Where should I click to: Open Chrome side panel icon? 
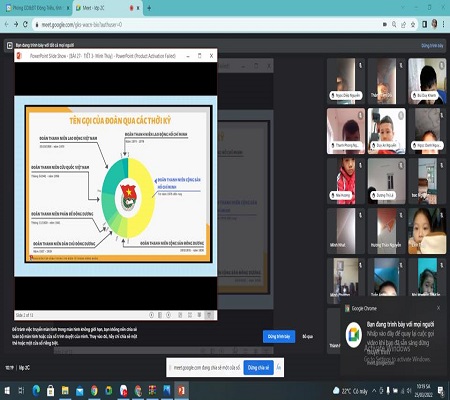coord(424,24)
